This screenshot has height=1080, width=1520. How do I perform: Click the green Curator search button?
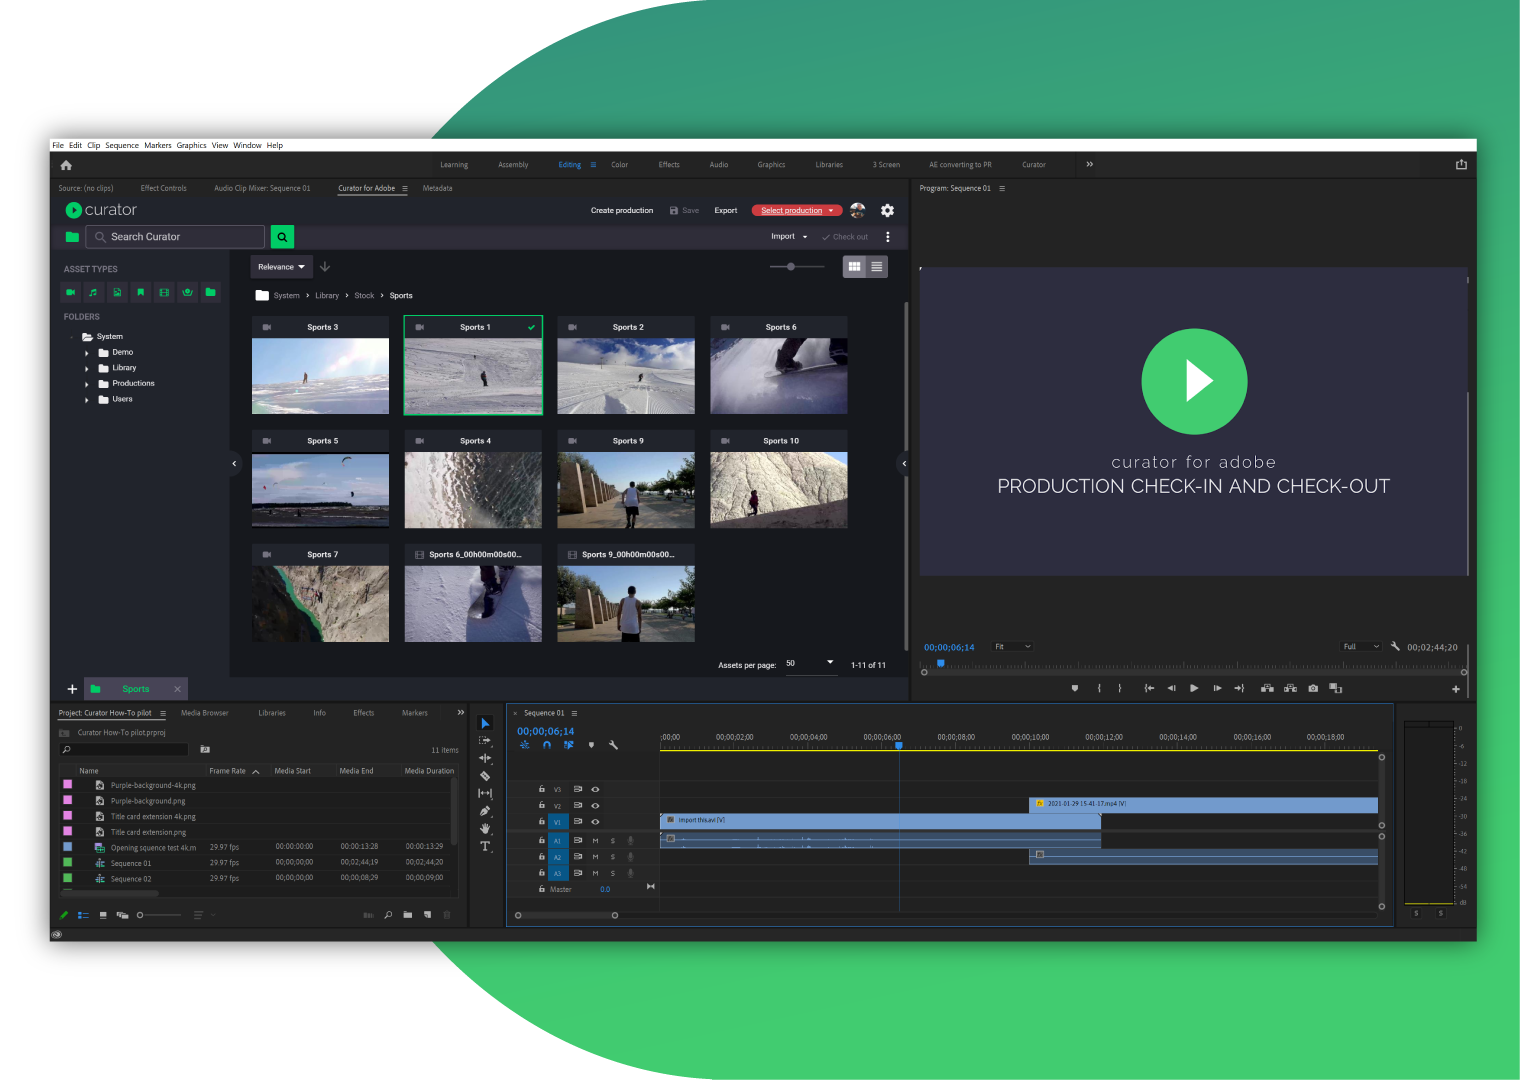coord(282,237)
